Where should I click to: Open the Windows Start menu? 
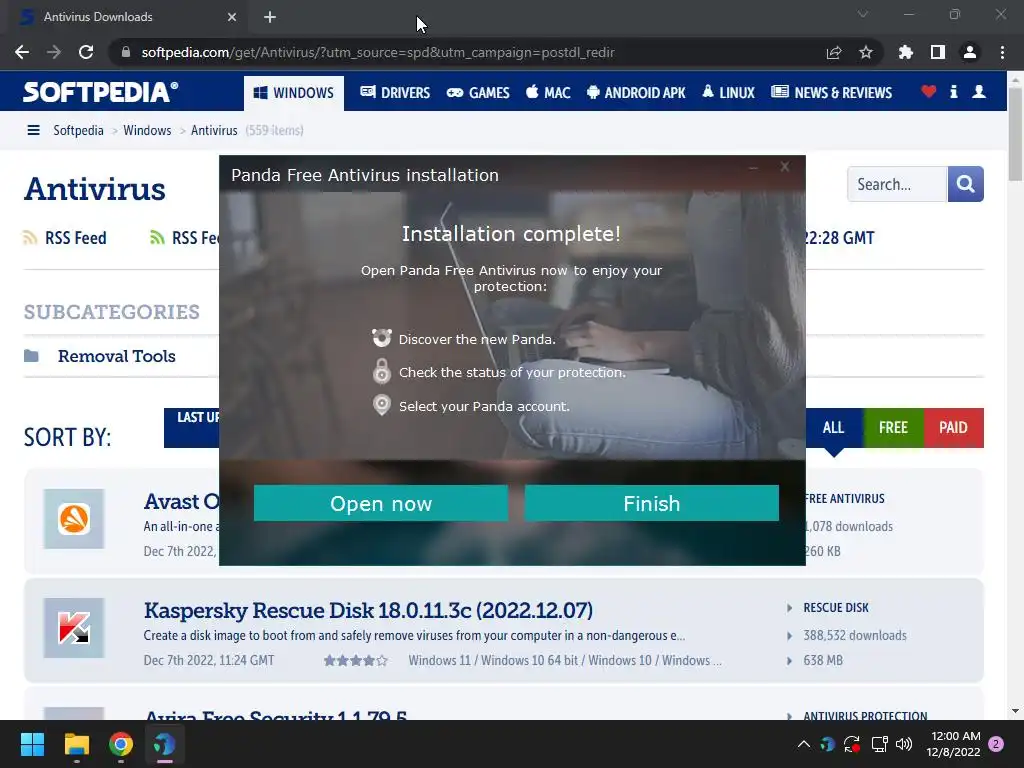coord(32,744)
